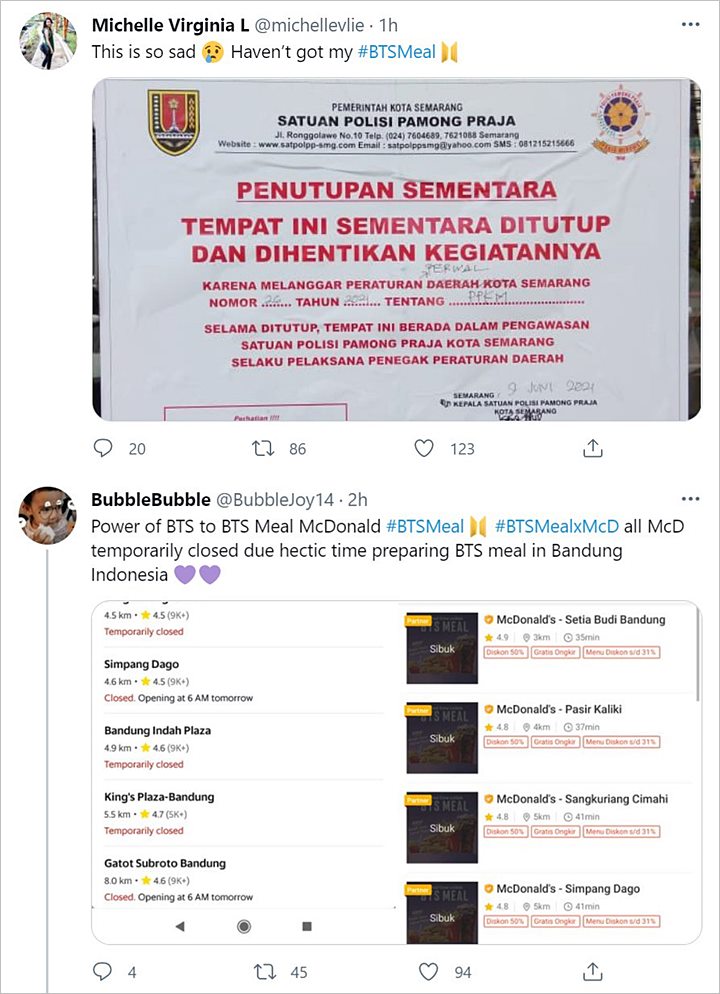Click the 1h timestamp on Michelle's tweet

point(388,25)
